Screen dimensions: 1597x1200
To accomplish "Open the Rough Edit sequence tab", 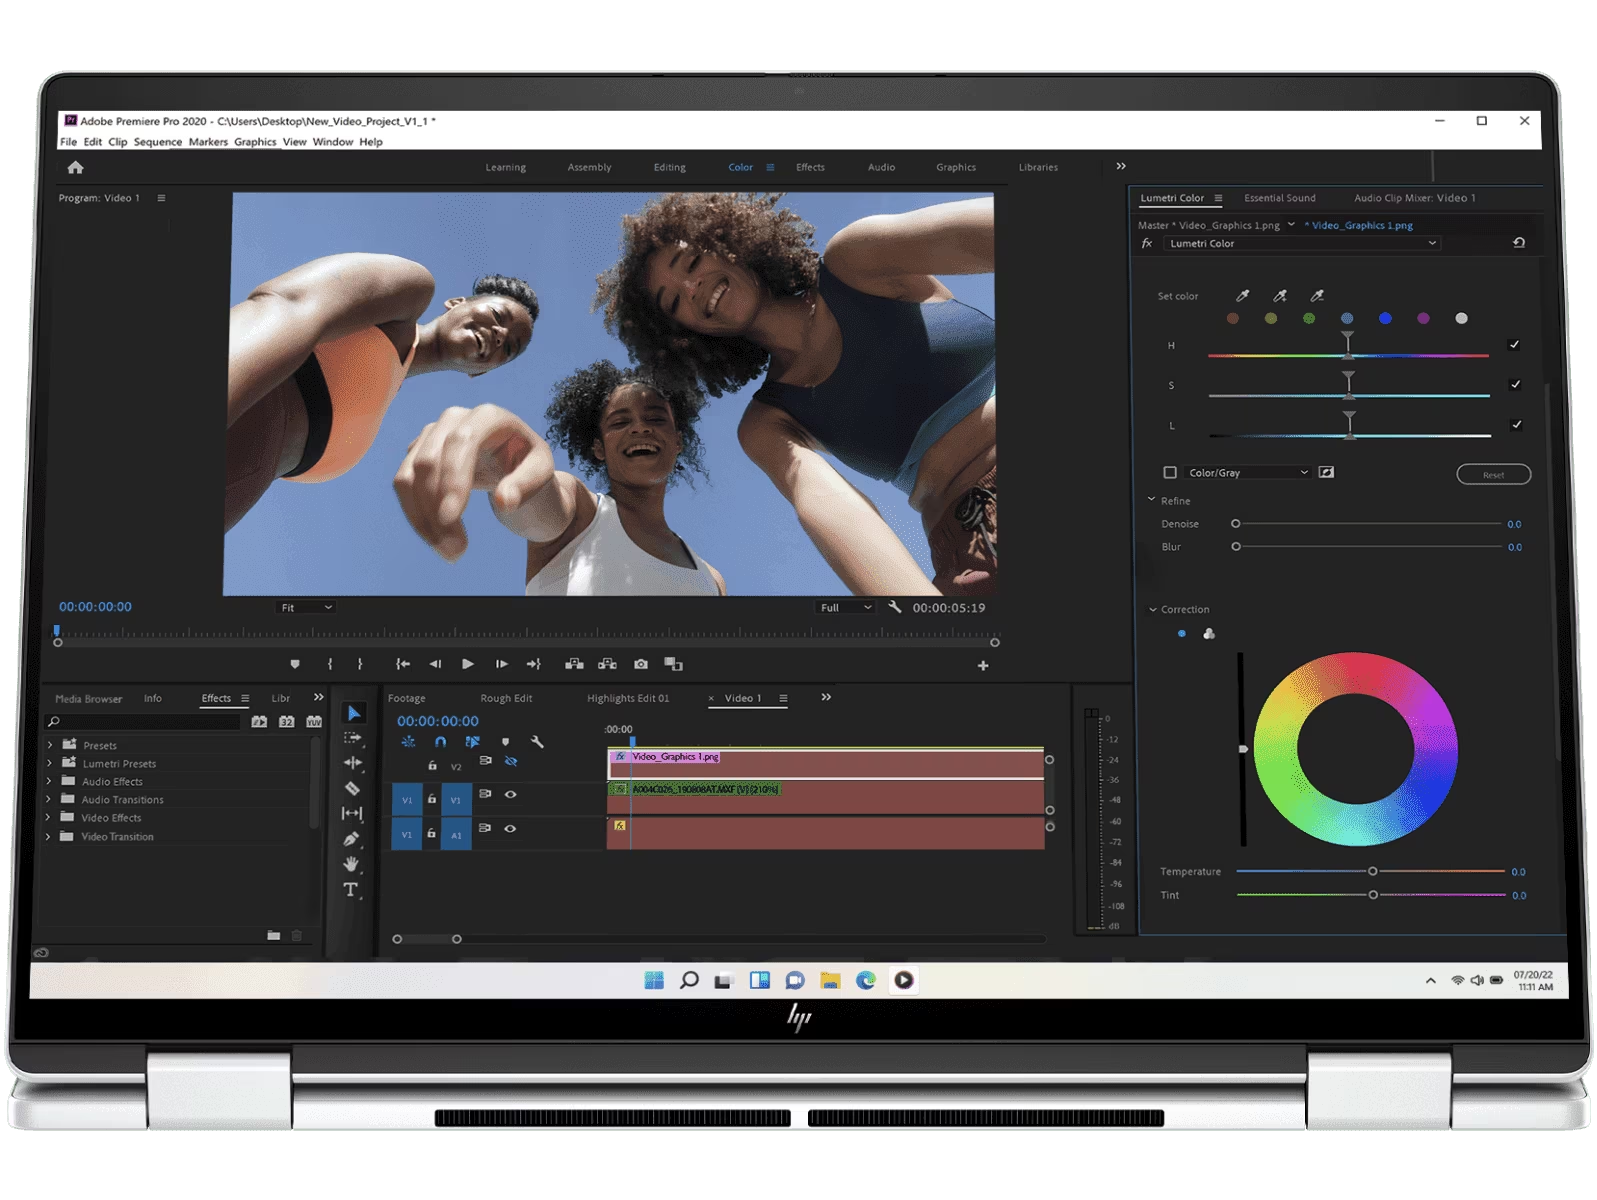I will (x=506, y=698).
